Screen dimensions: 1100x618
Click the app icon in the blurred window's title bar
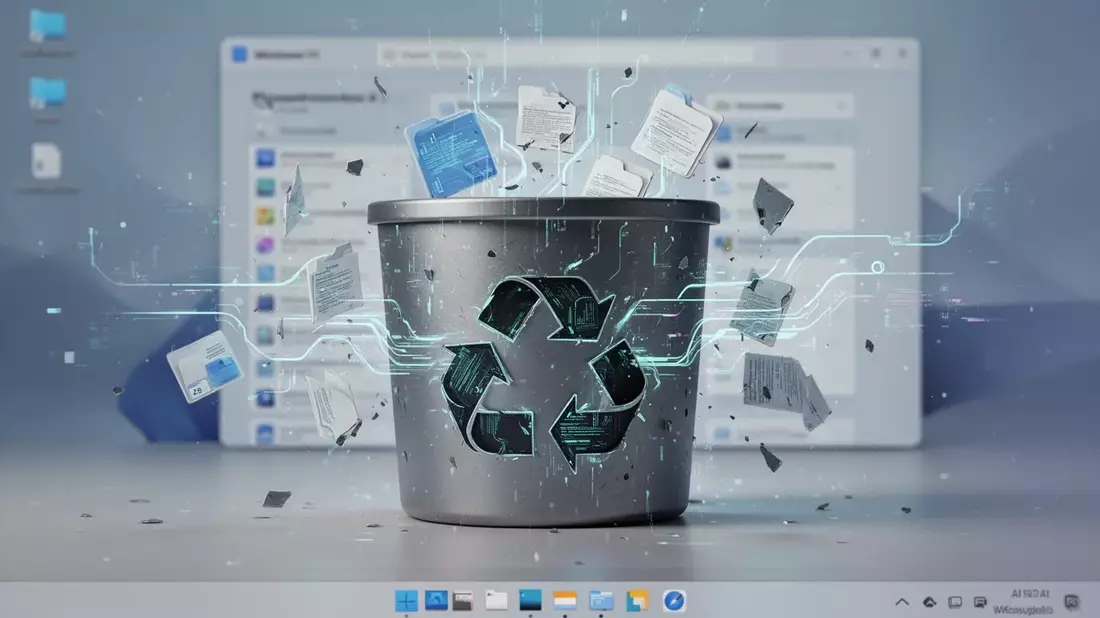tap(239, 54)
